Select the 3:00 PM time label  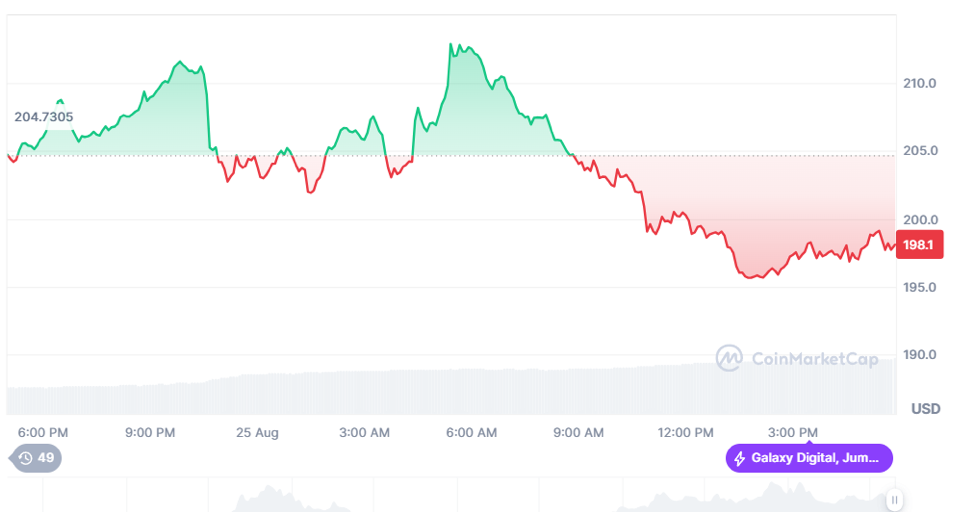point(792,433)
